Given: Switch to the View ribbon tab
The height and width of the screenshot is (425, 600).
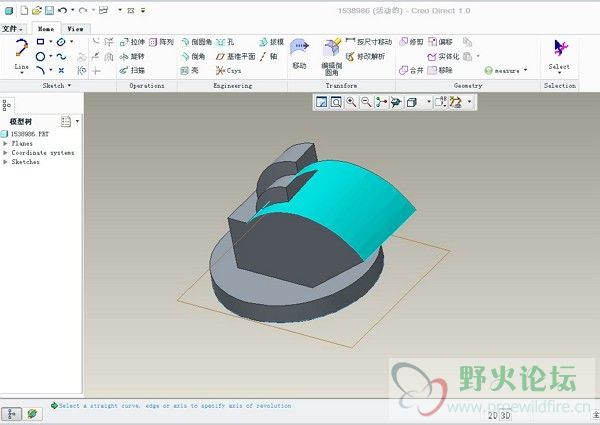Looking at the screenshot, I should point(75,29).
